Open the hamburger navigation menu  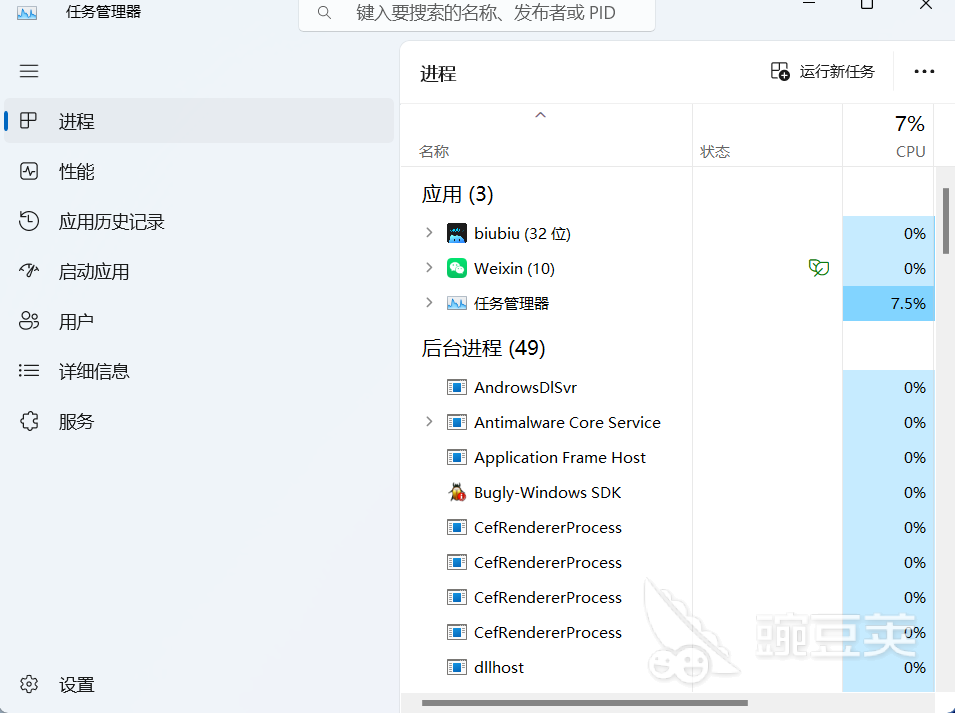[x=29, y=71]
